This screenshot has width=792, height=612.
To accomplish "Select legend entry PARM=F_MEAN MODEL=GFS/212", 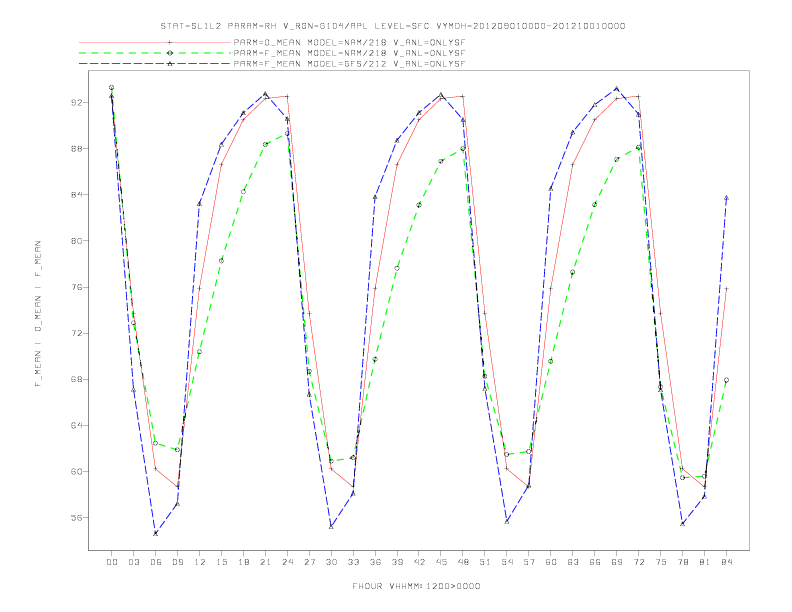I will point(349,64).
